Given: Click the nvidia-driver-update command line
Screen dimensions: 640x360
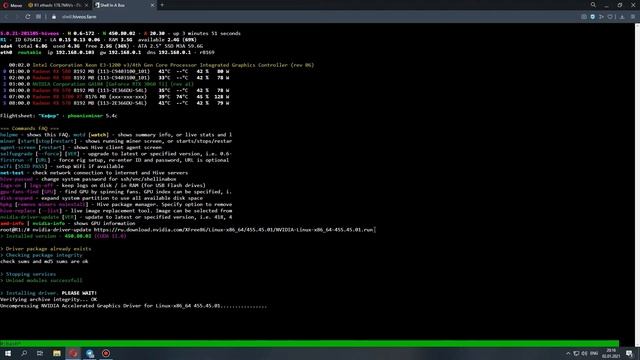Looking at the screenshot, I should 187,230.
